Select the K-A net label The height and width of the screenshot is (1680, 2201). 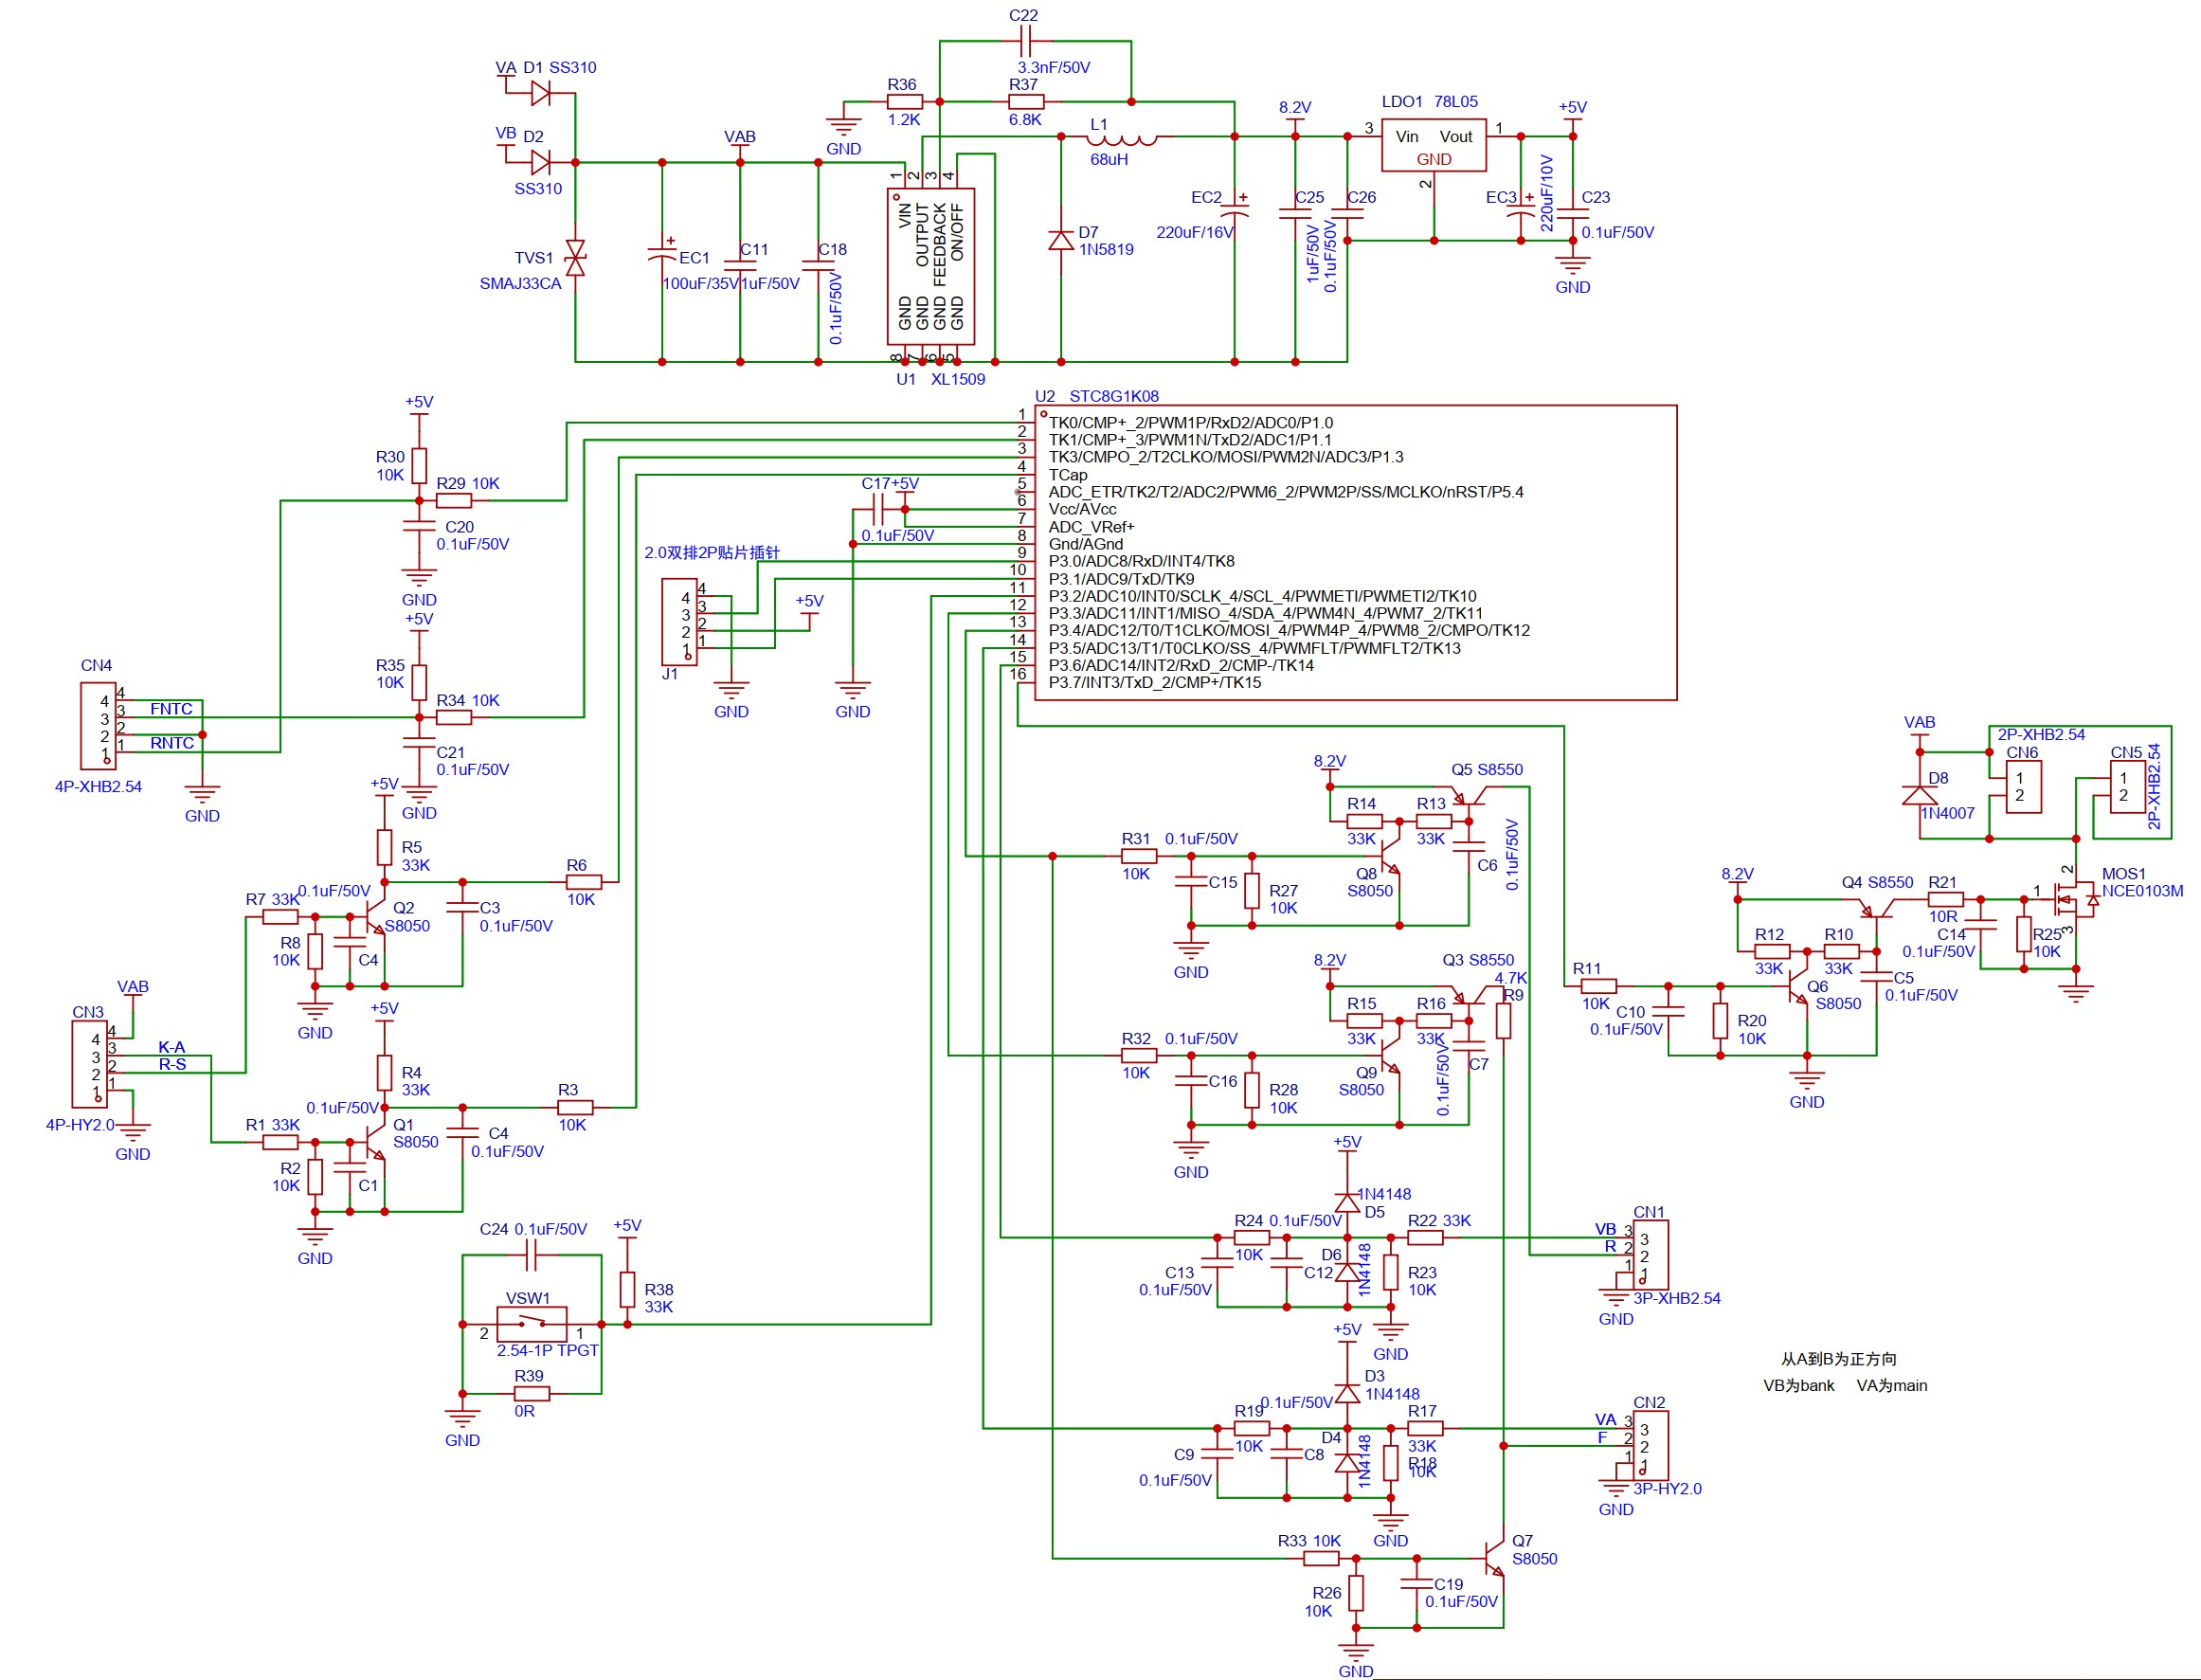(x=171, y=1047)
